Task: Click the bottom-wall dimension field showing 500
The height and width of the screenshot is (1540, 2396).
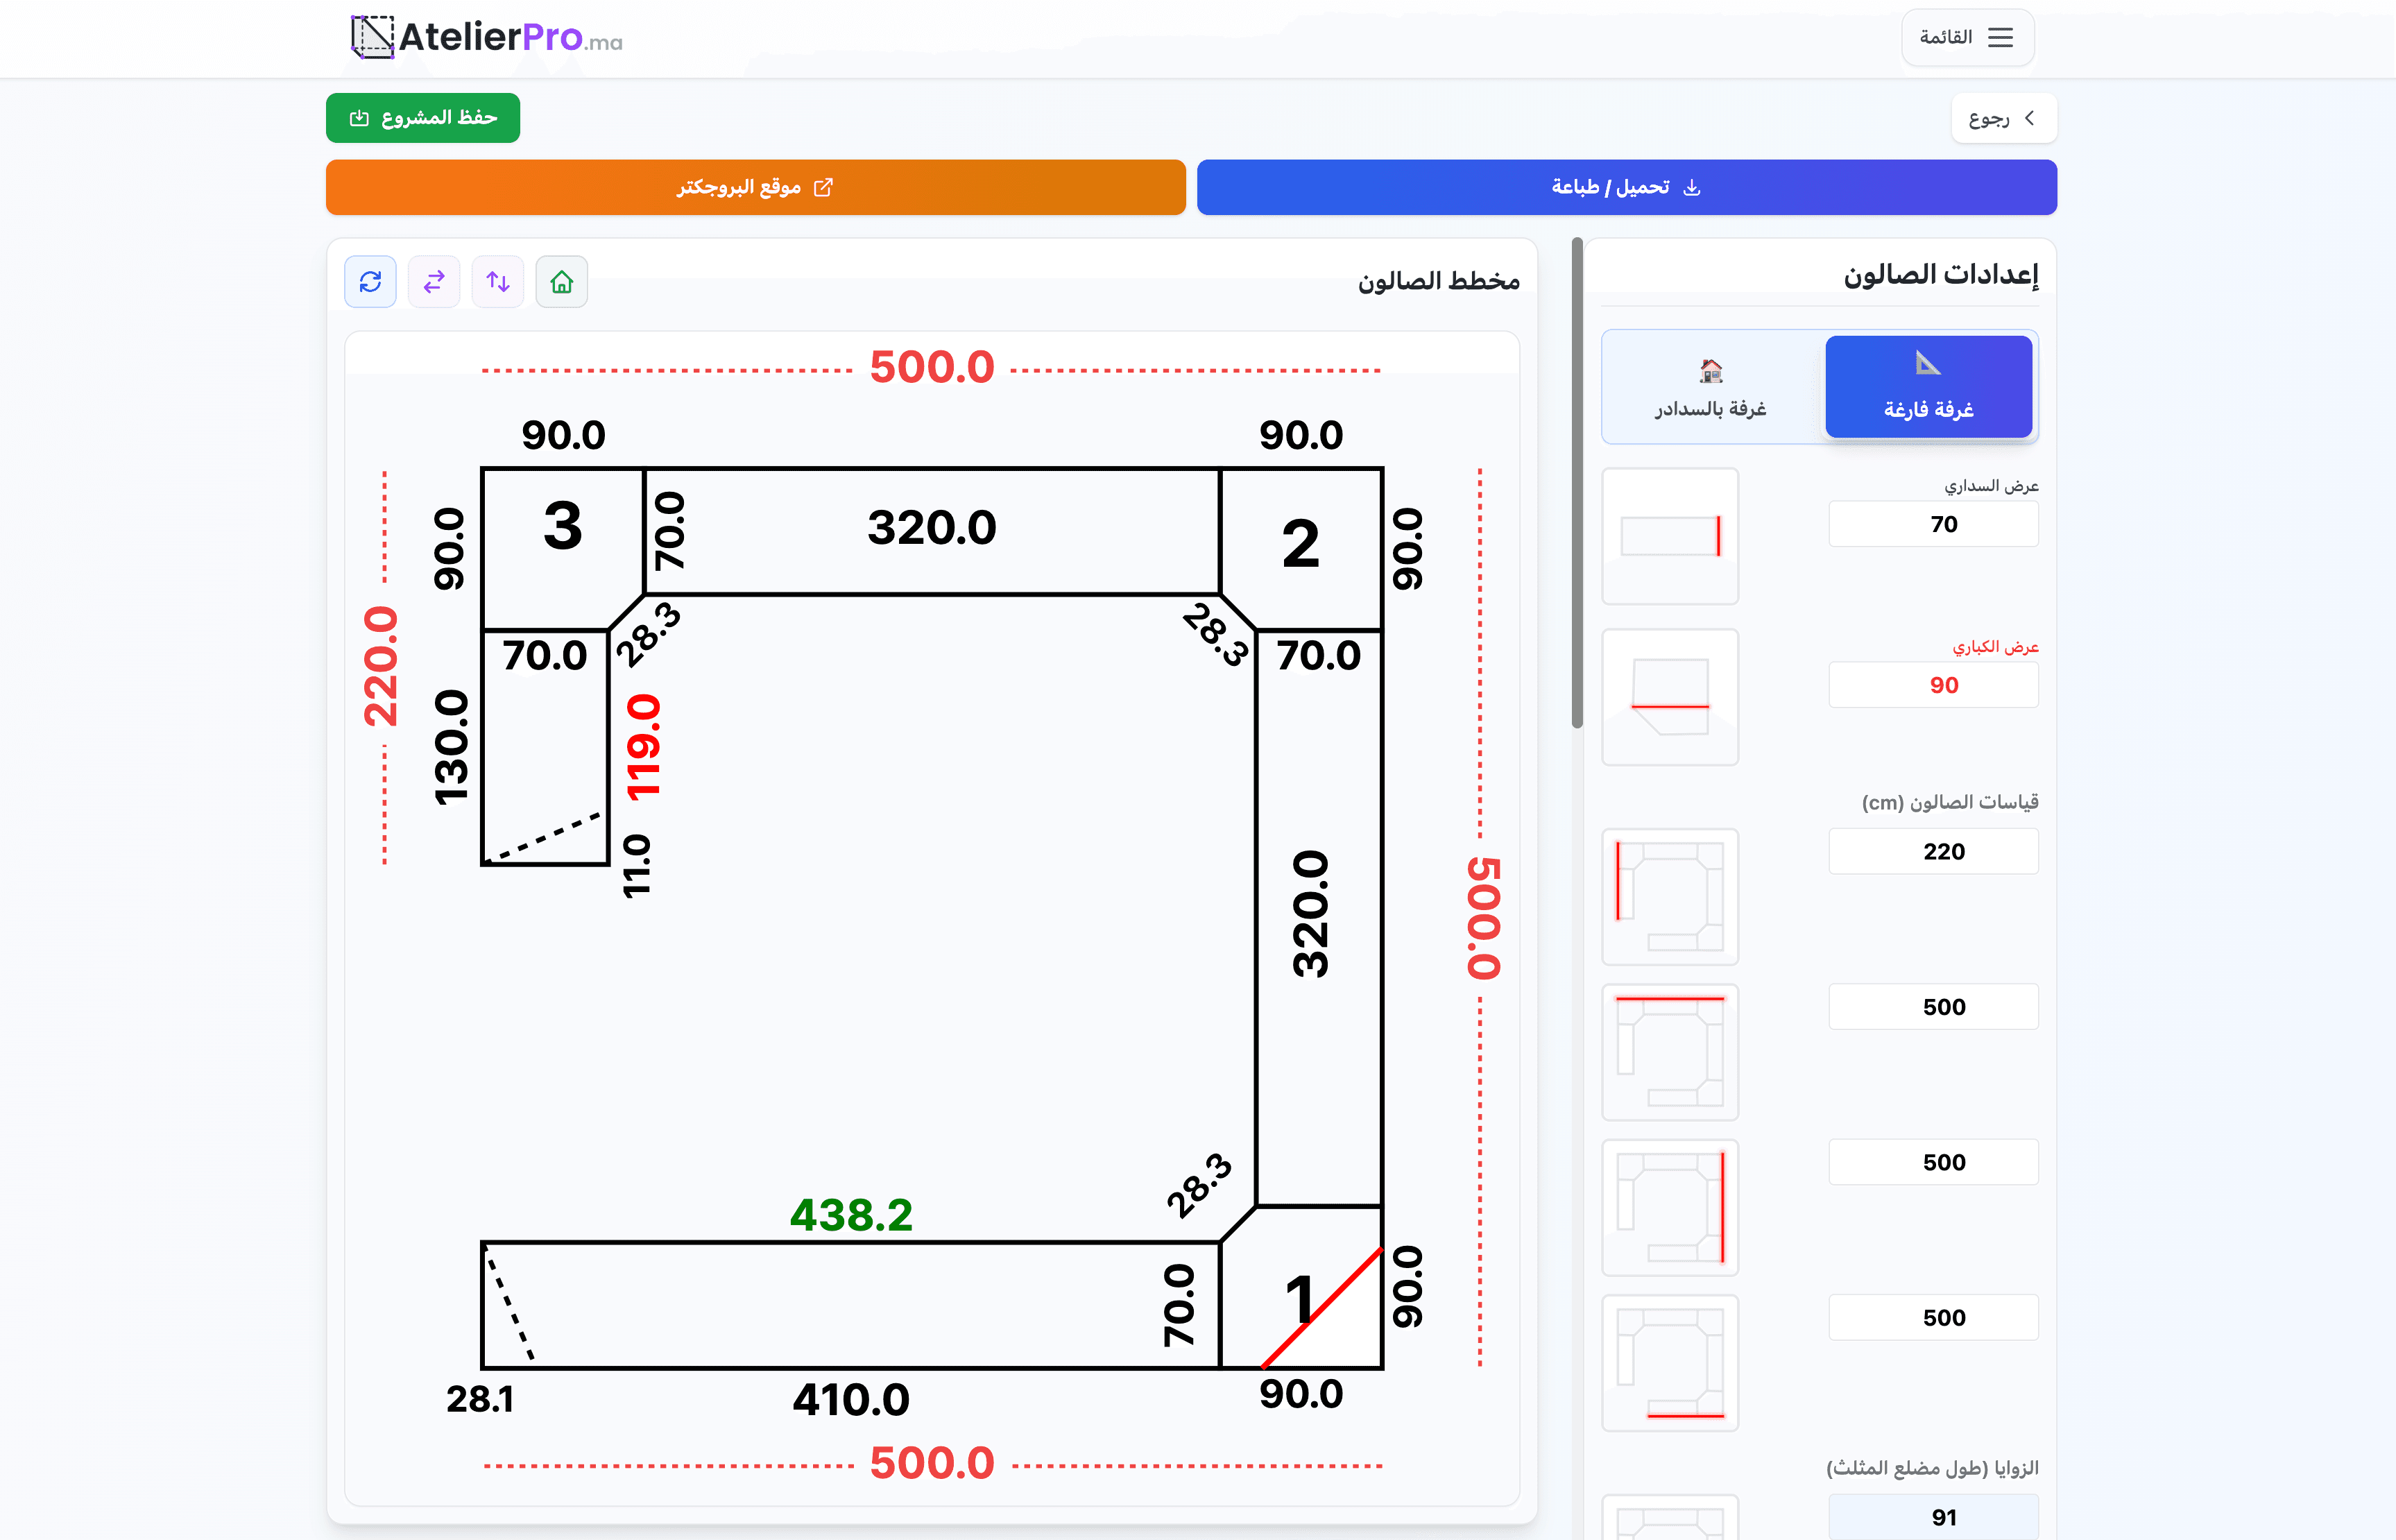Action: click(1933, 1318)
